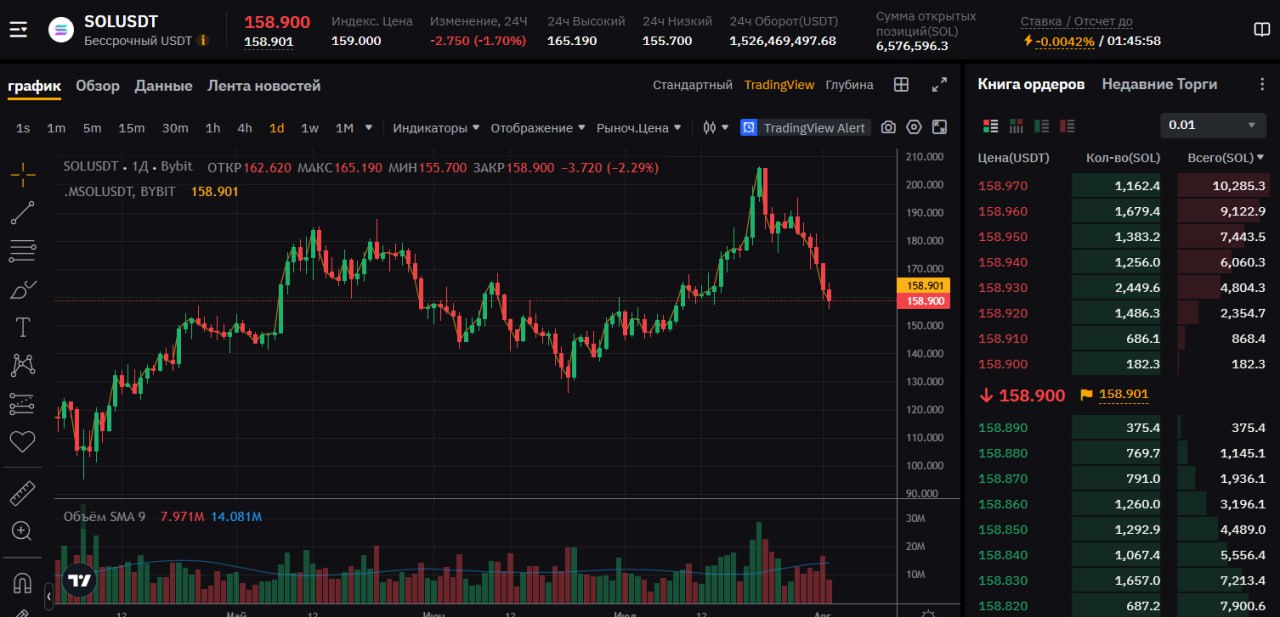The image size is (1280, 617).
Task: Switch to Недавние Торги tab
Action: (x=1158, y=84)
